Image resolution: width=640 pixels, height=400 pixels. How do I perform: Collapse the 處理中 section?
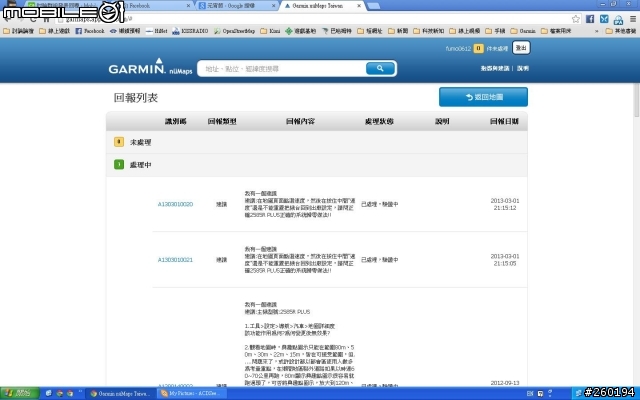point(317,165)
